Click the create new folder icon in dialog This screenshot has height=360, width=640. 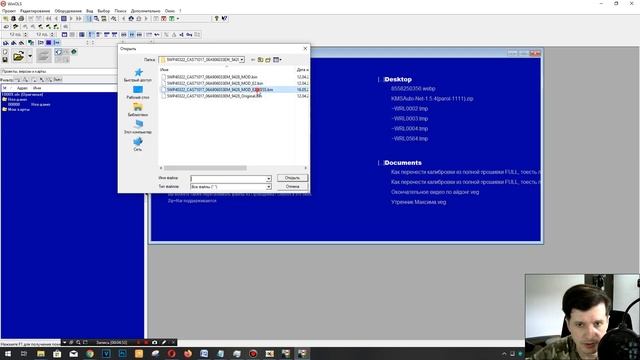(268, 60)
